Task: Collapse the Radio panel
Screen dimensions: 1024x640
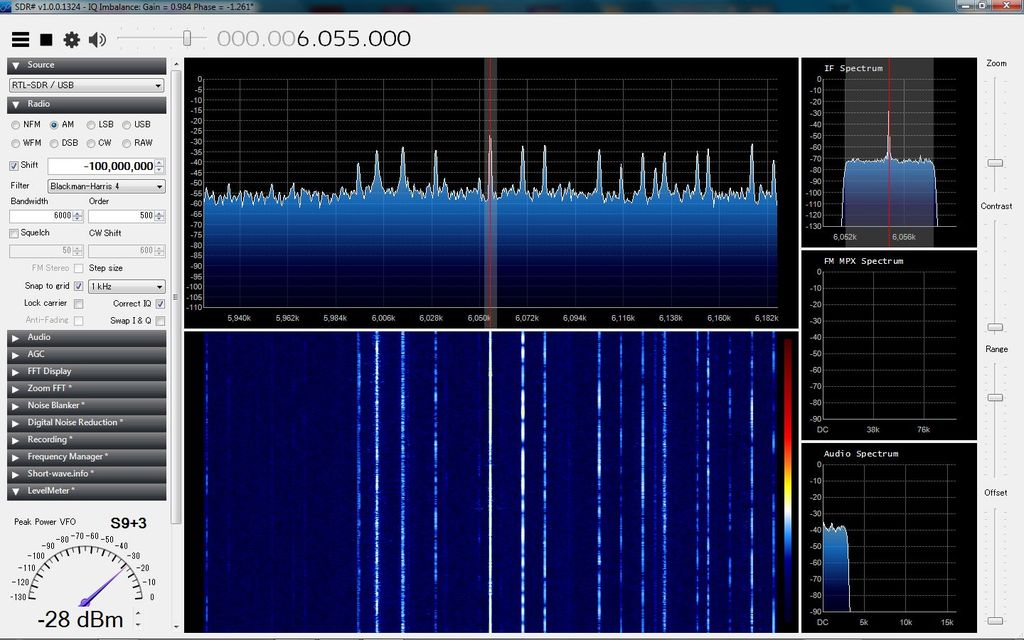Action: pyautogui.click(x=87, y=104)
